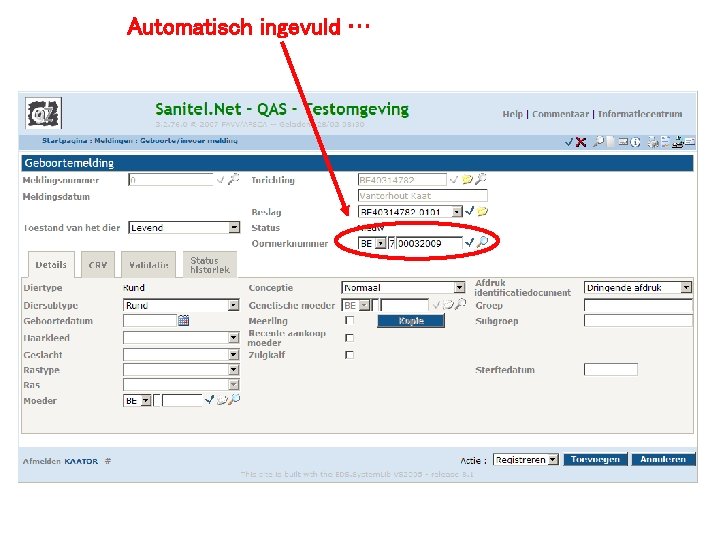This screenshot has width=720, height=540.
Task: Click the Kopie button
Action: tap(411, 321)
